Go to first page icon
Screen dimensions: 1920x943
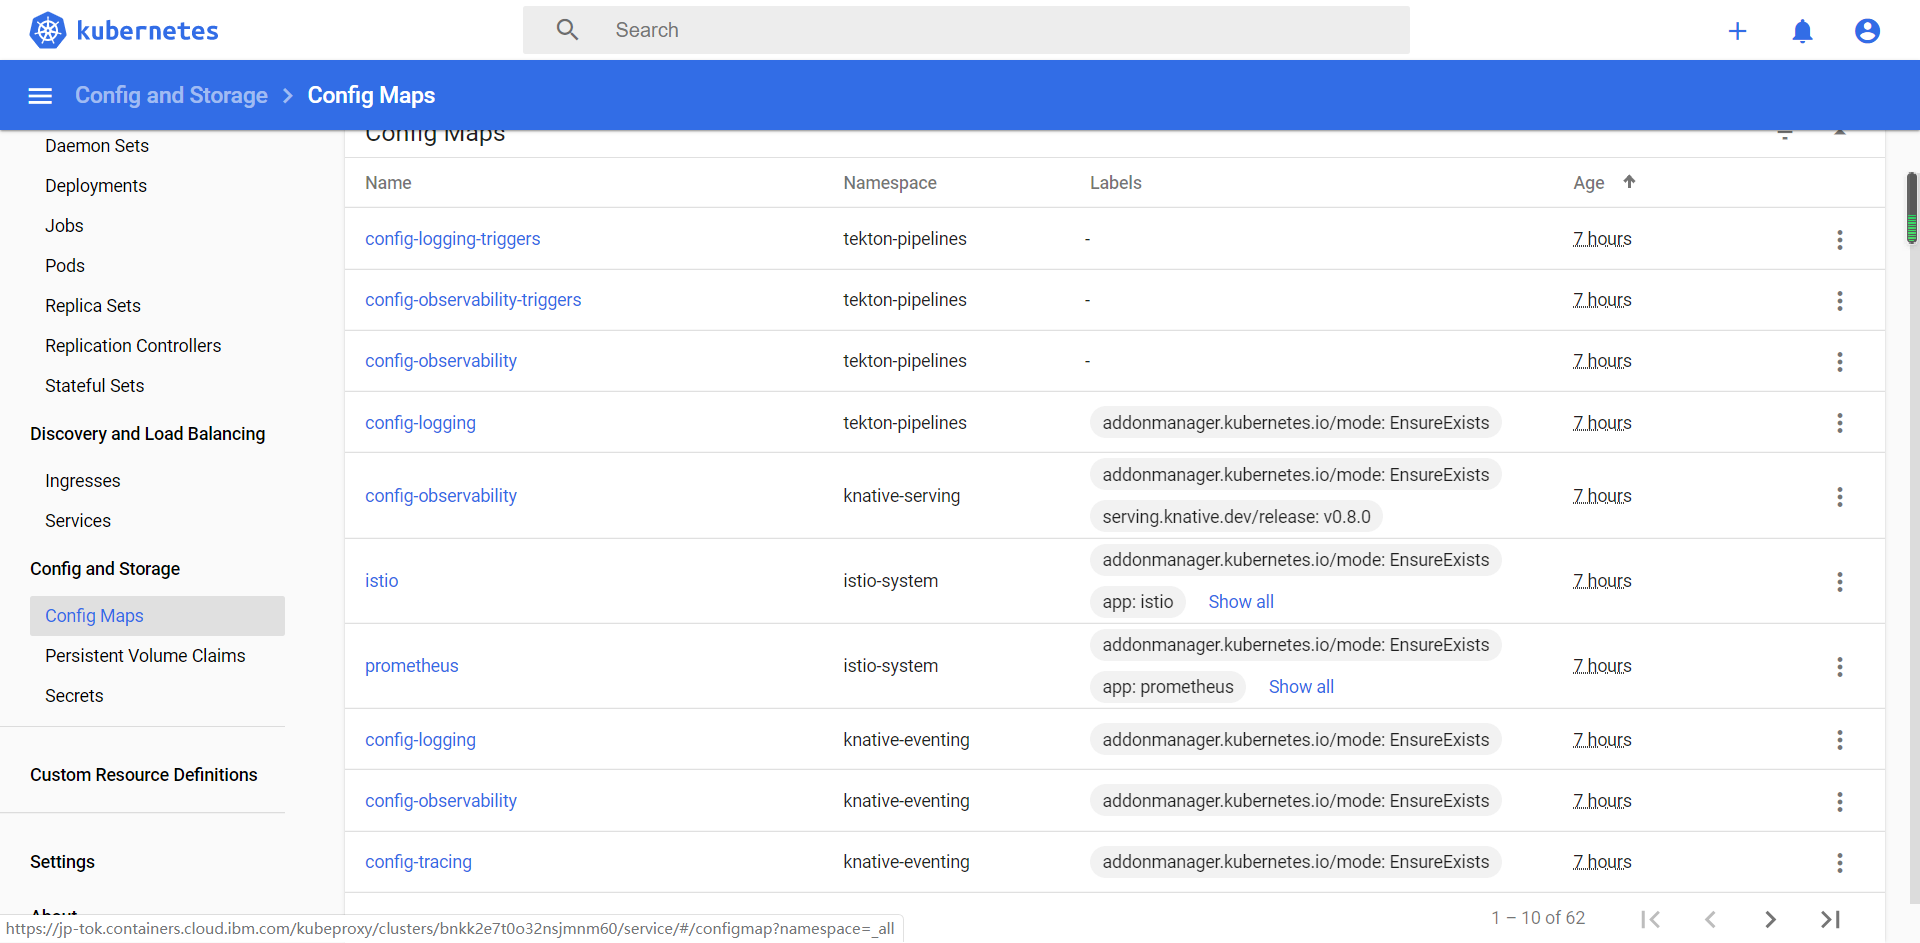(x=1650, y=919)
